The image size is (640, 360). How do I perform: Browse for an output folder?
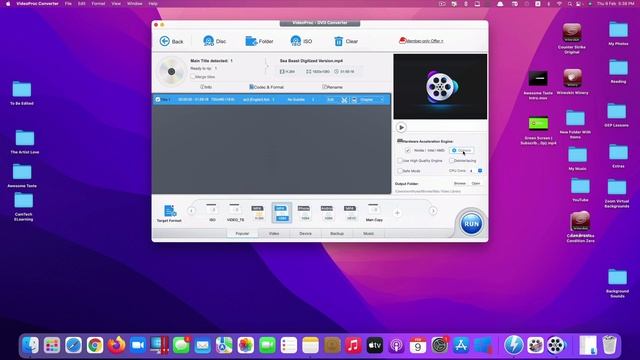(x=460, y=184)
